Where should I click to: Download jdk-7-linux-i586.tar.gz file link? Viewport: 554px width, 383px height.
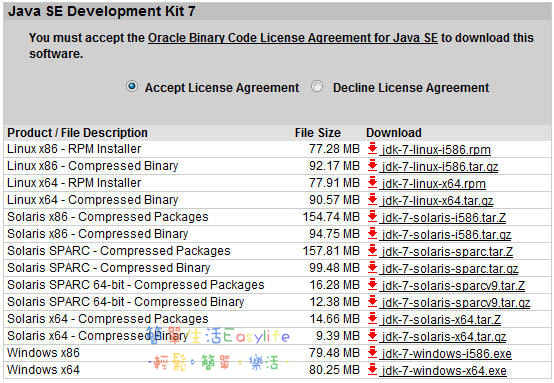point(440,167)
